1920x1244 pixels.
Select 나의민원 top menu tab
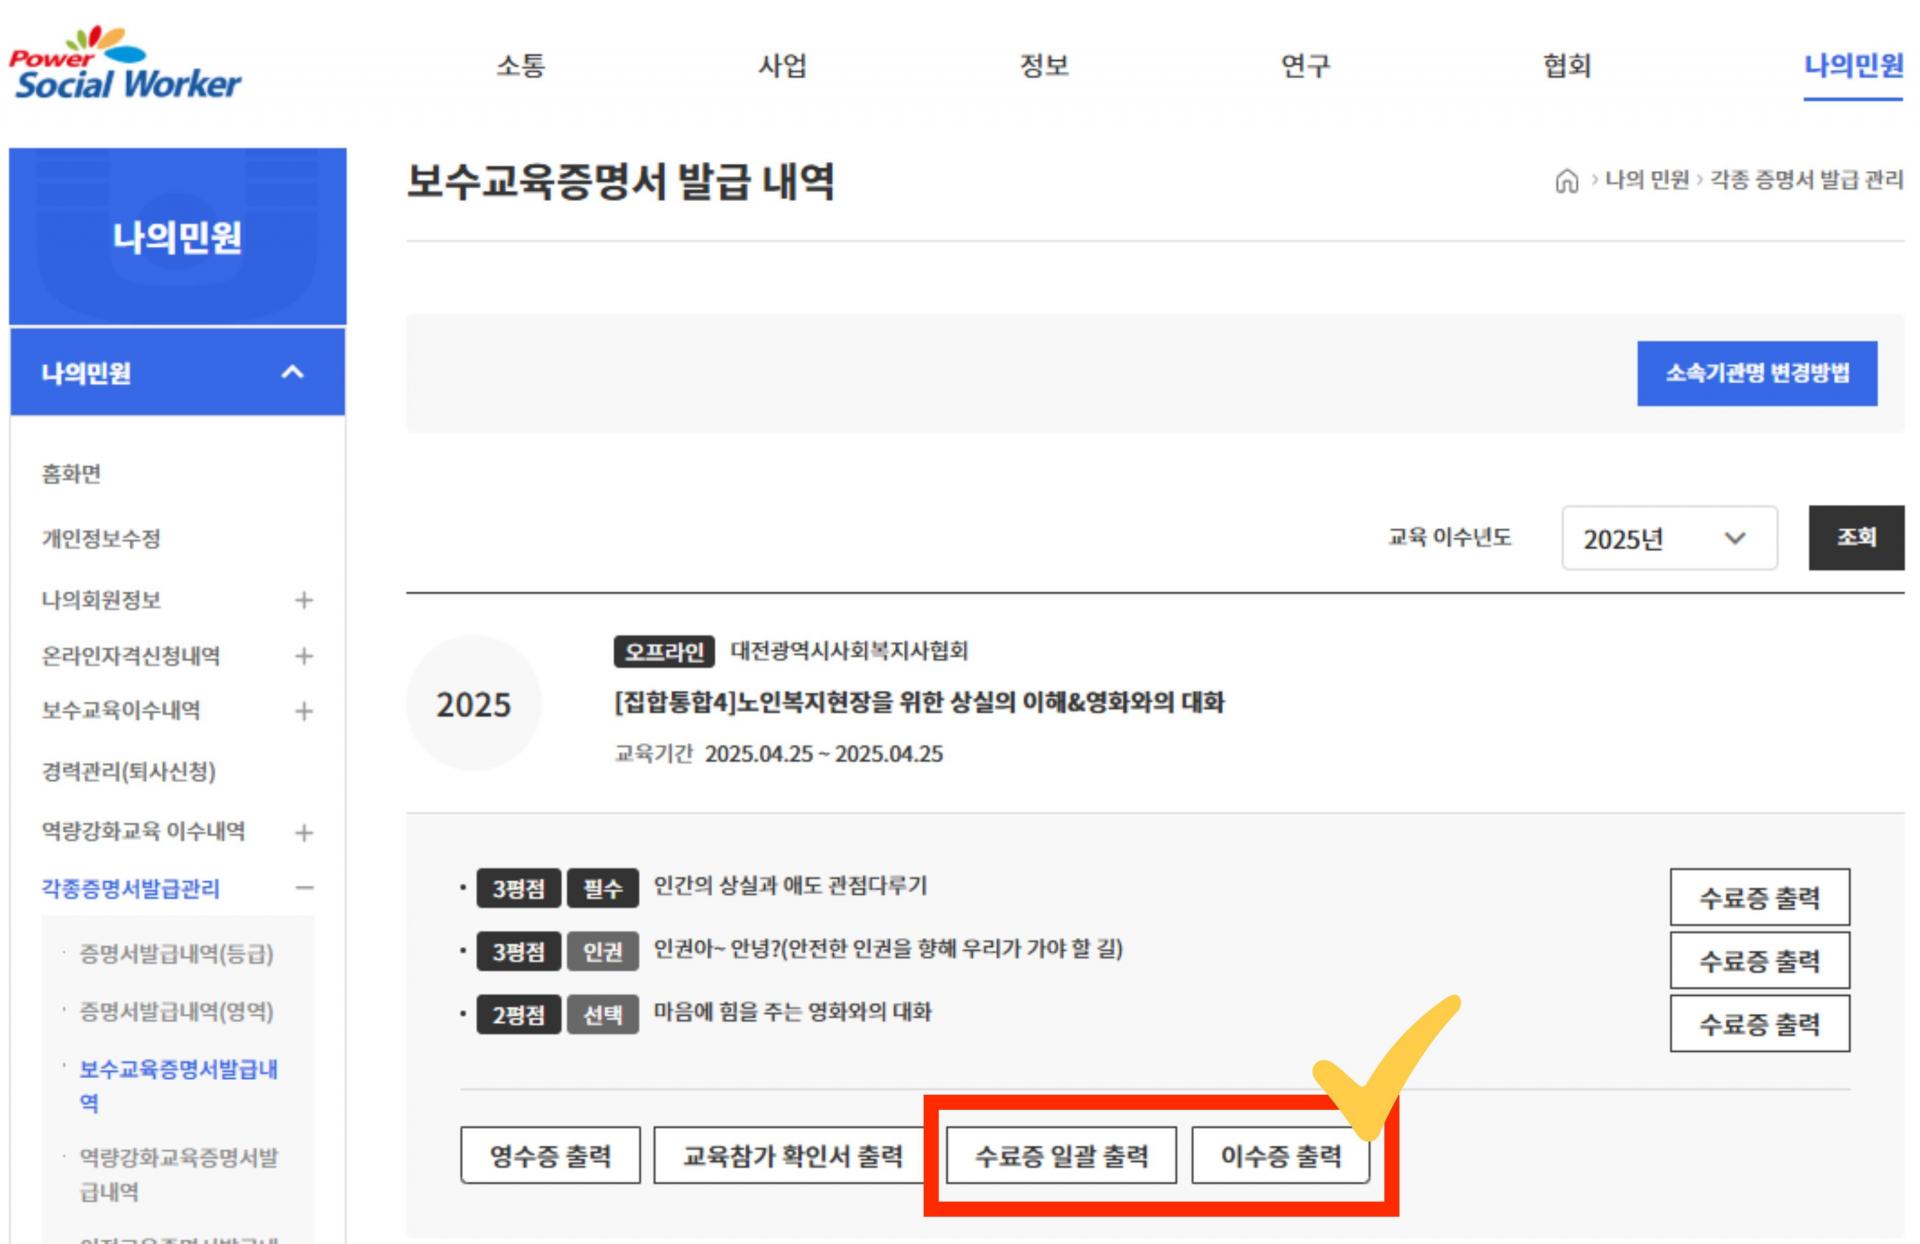click(1852, 66)
